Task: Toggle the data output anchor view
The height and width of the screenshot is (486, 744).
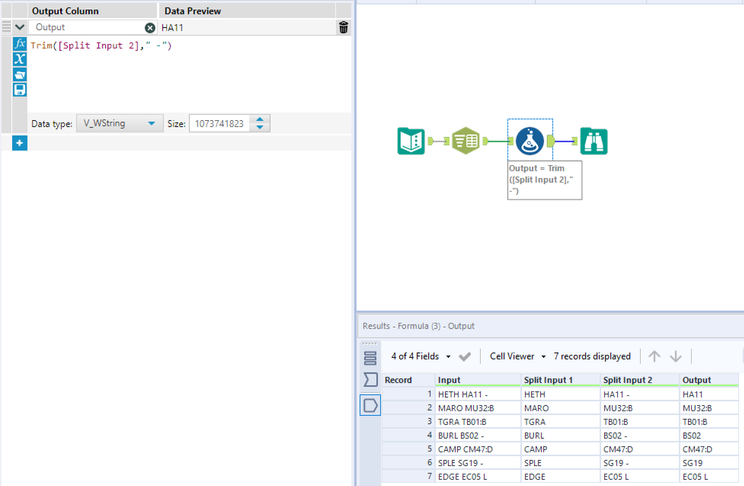Action: (x=370, y=405)
